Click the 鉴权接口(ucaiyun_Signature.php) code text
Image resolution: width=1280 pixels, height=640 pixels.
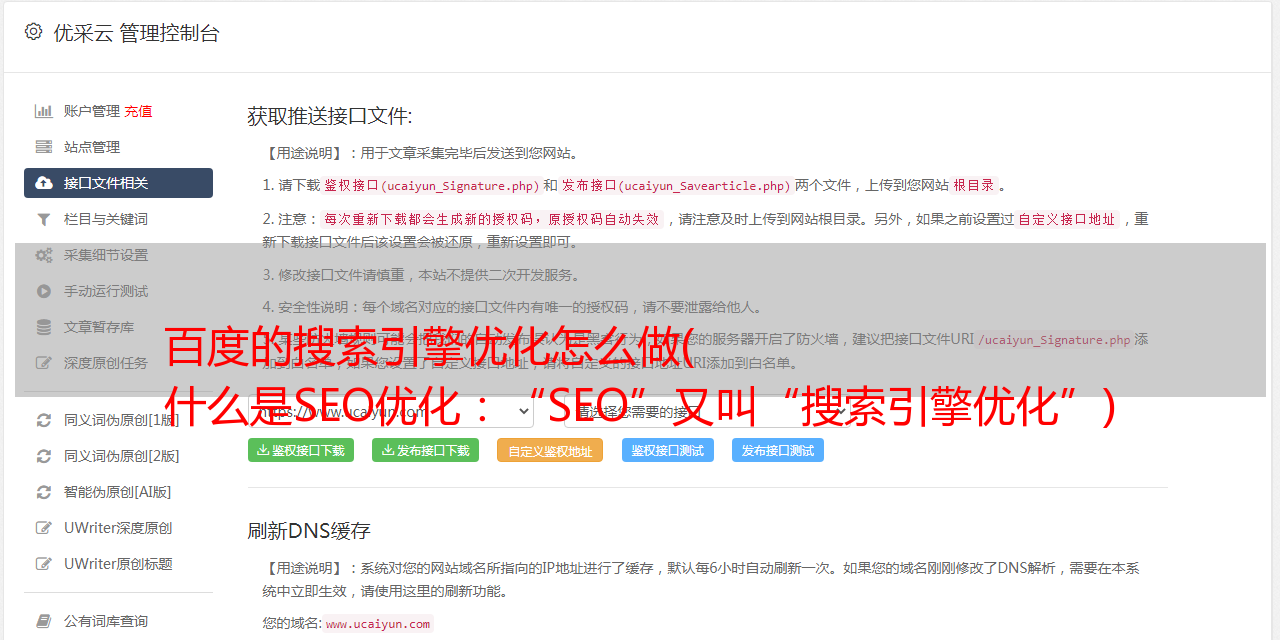[432, 185]
